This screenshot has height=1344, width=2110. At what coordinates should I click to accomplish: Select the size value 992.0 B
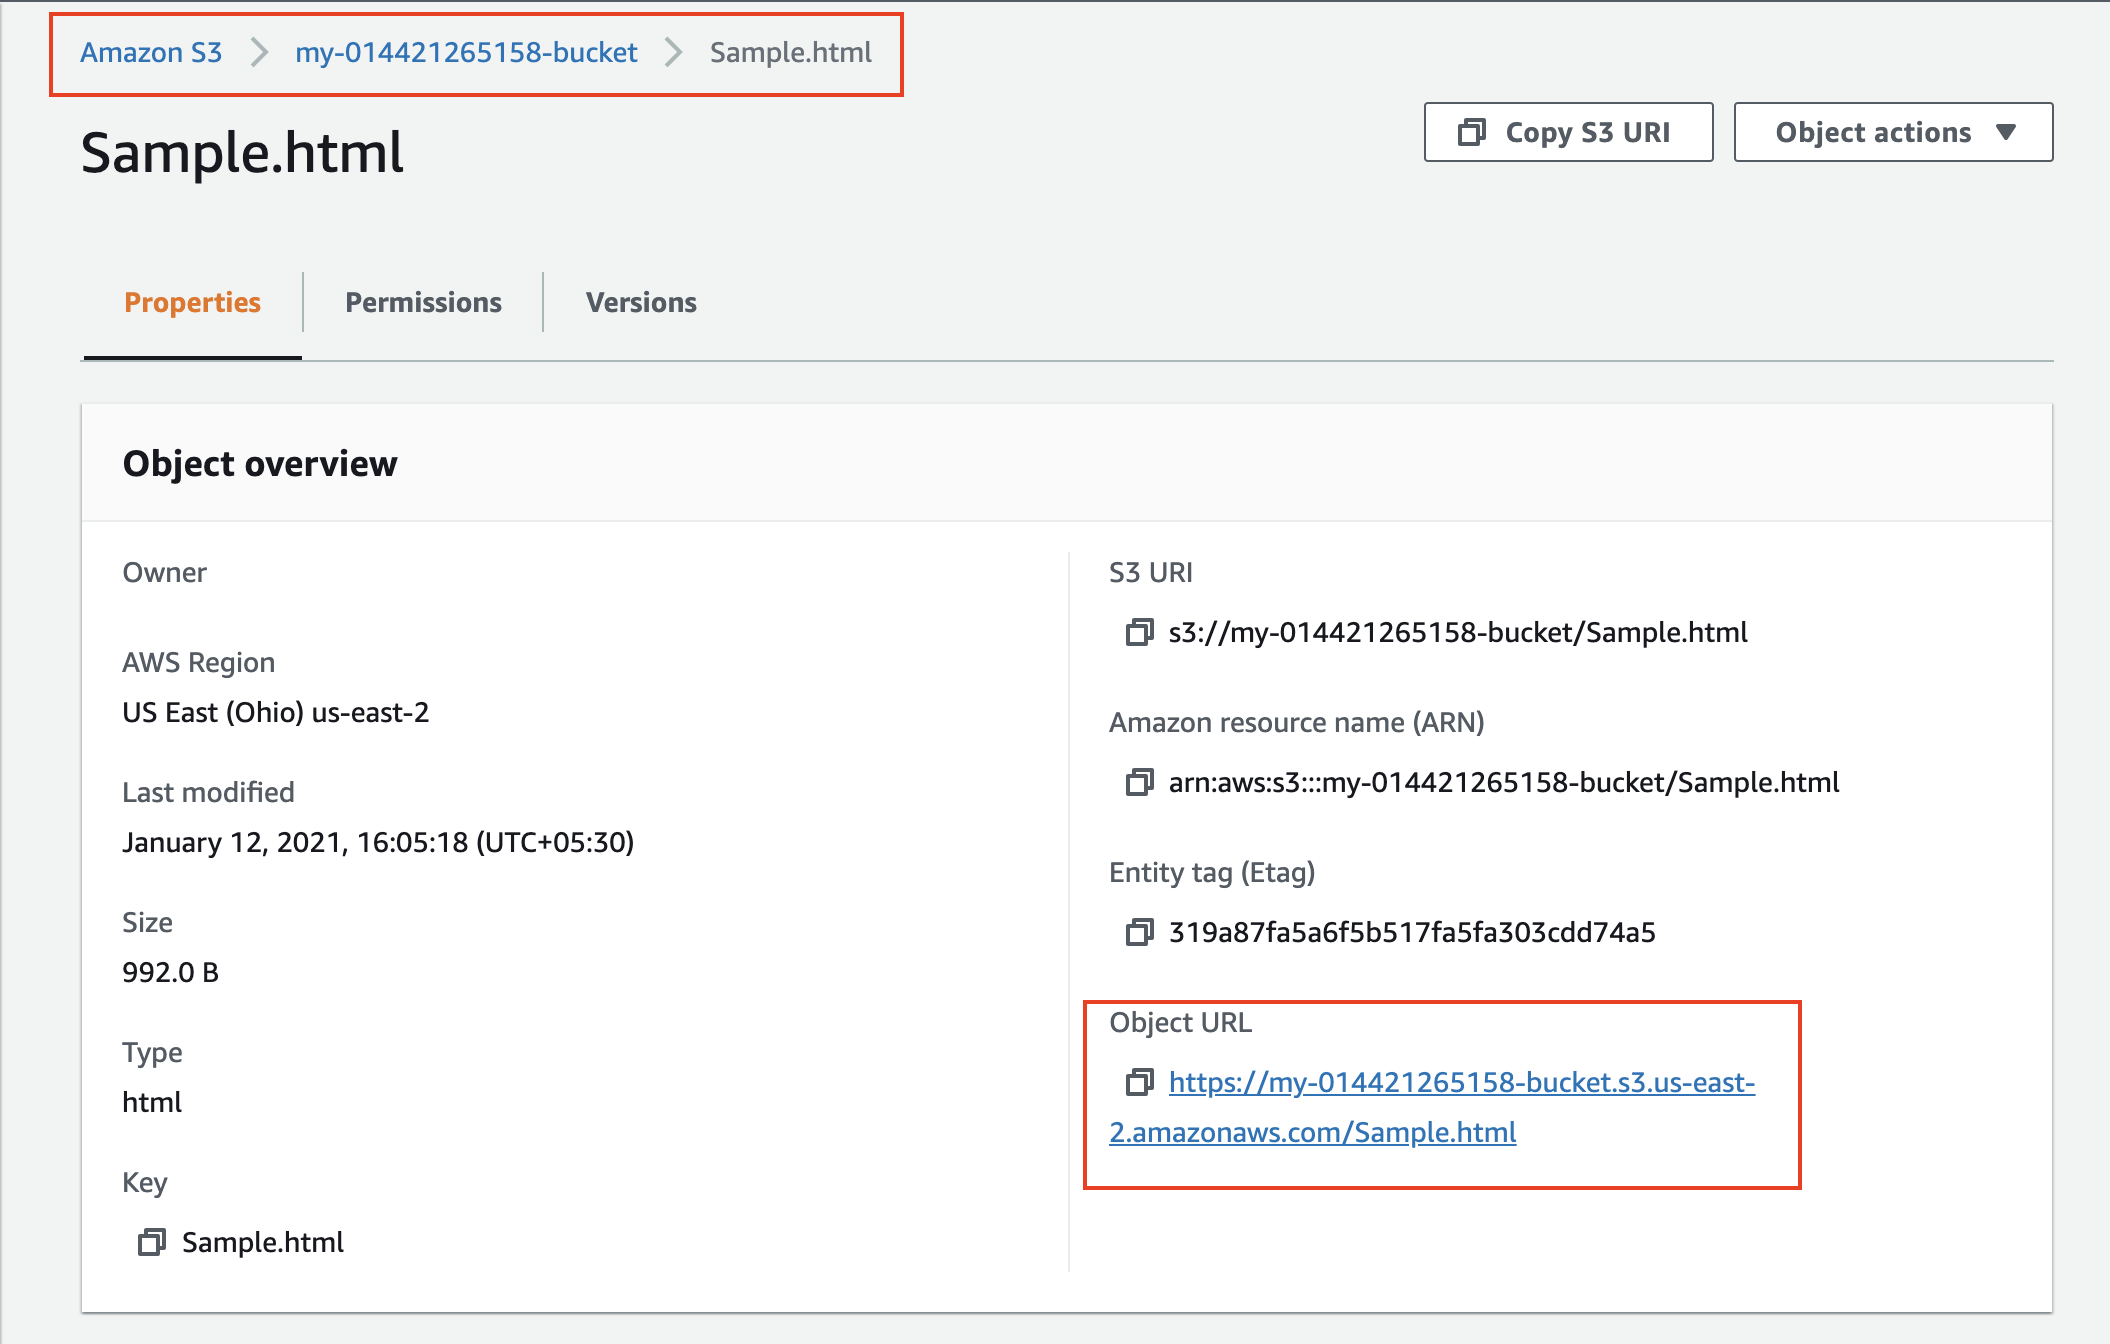pos(170,972)
